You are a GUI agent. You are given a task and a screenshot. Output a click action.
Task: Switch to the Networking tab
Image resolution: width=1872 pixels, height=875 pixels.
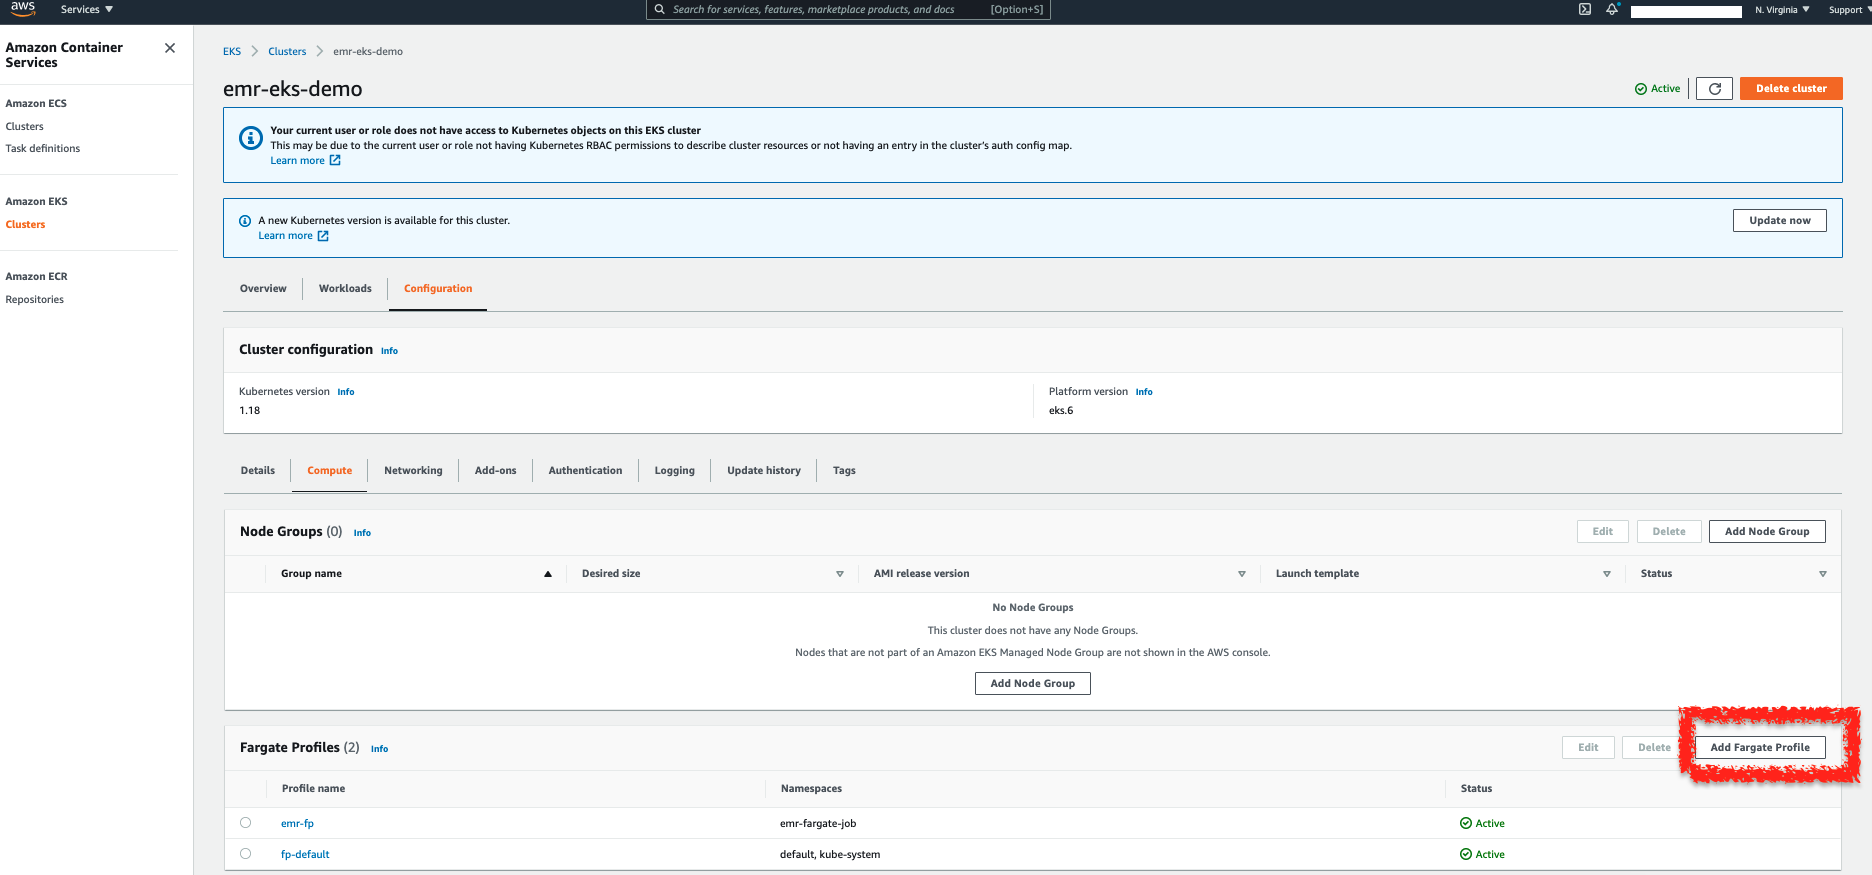pos(413,471)
